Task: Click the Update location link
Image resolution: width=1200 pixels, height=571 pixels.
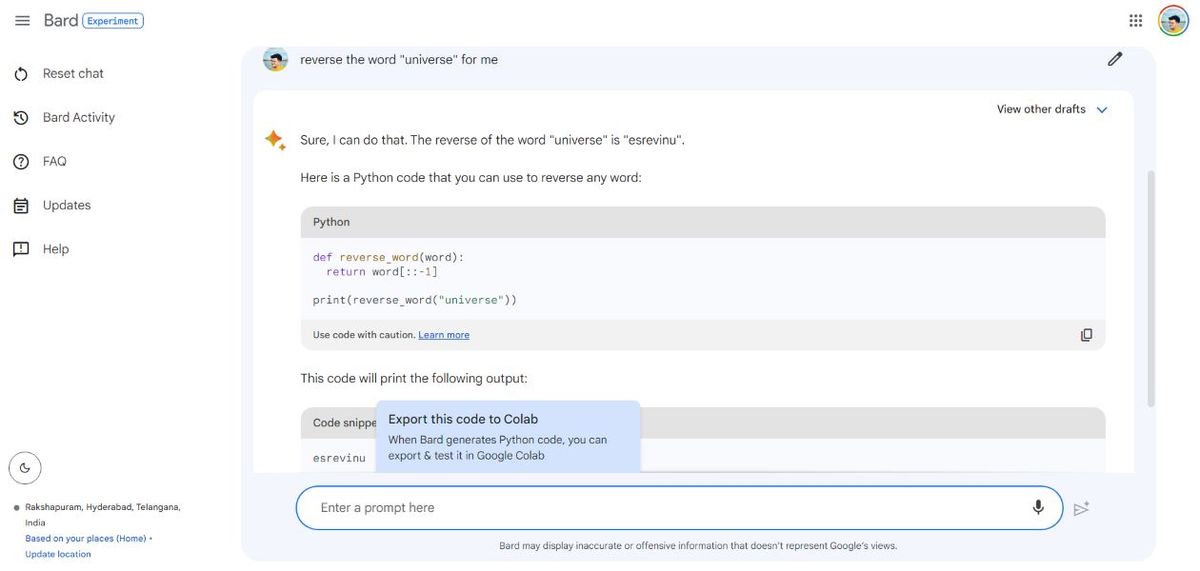Action: click(58, 554)
